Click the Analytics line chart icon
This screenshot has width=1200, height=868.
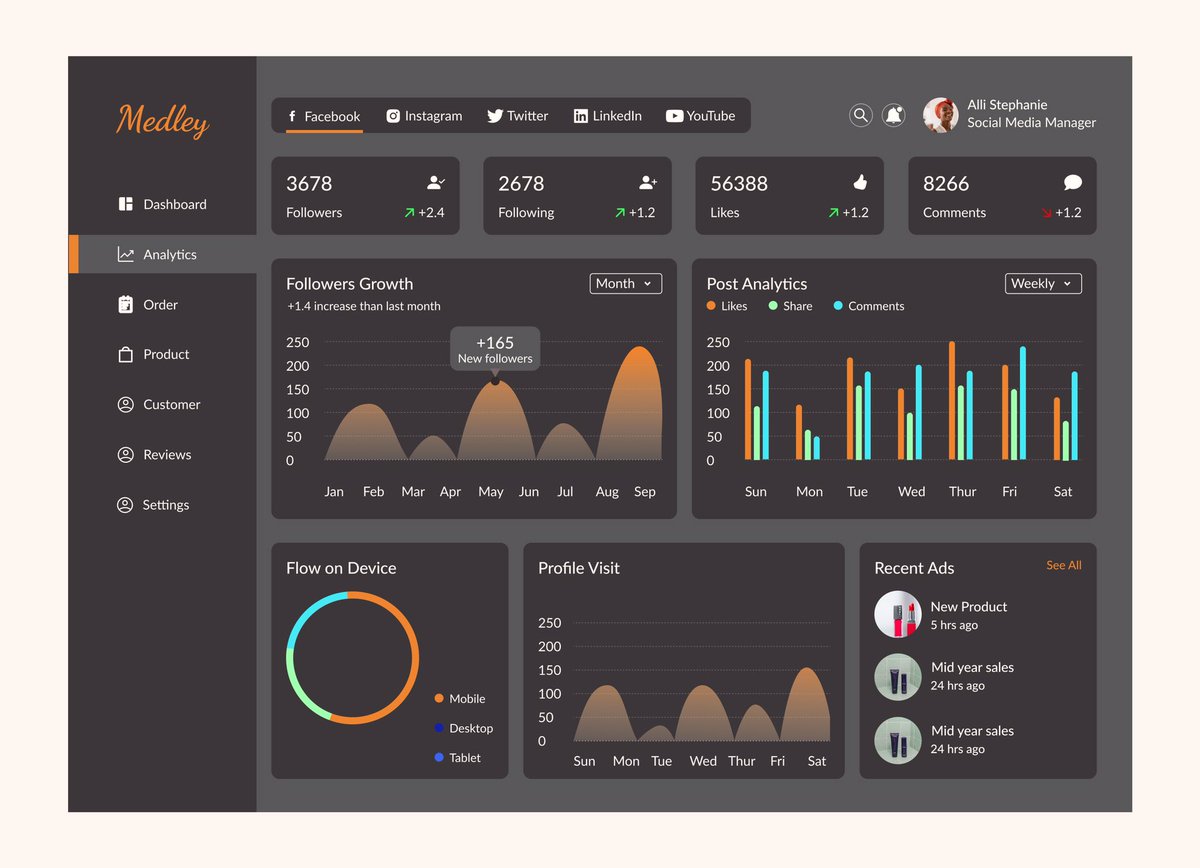[x=125, y=255]
